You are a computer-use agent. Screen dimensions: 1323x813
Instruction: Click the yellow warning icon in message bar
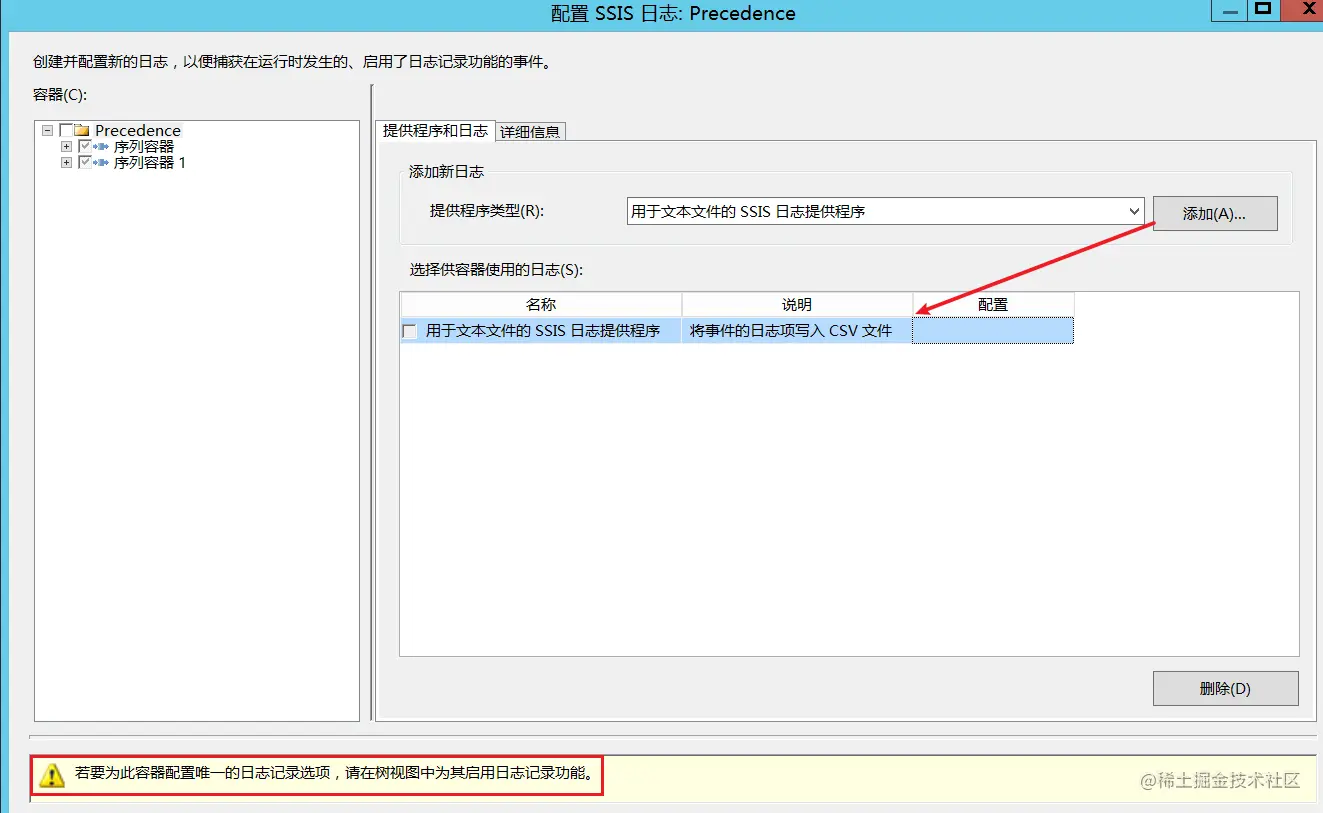pyautogui.click(x=52, y=775)
